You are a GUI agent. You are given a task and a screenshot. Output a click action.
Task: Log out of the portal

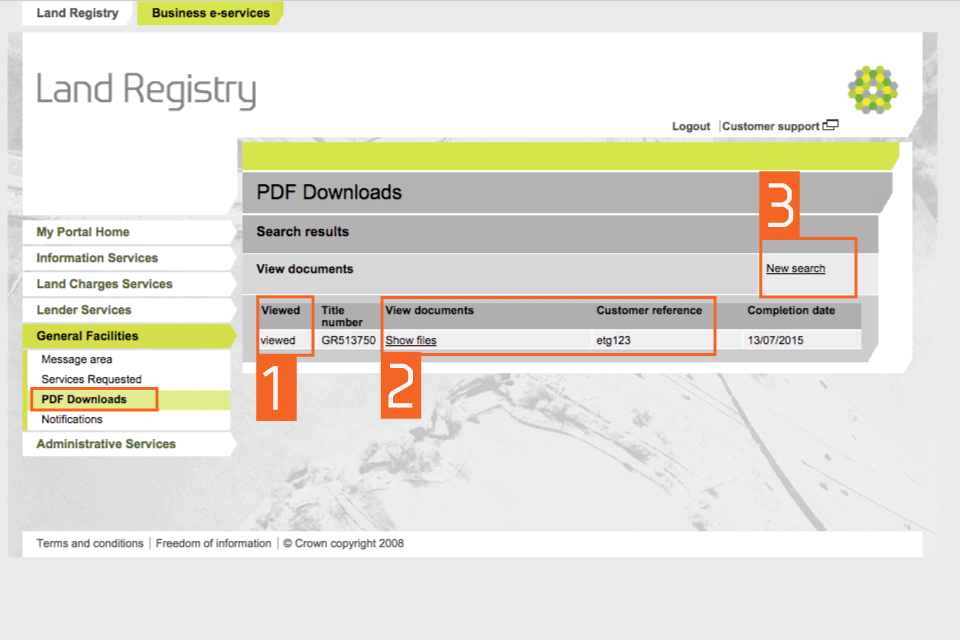tap(691, 126)
